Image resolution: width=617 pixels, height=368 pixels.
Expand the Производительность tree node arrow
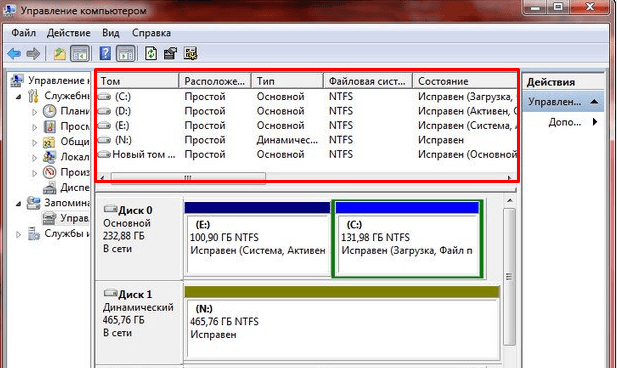(35, 173)
